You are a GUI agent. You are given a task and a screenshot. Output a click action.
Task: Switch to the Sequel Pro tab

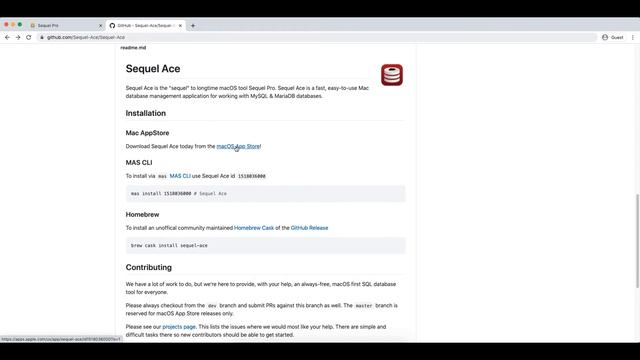pyautogui.click(x=65, y=25)
